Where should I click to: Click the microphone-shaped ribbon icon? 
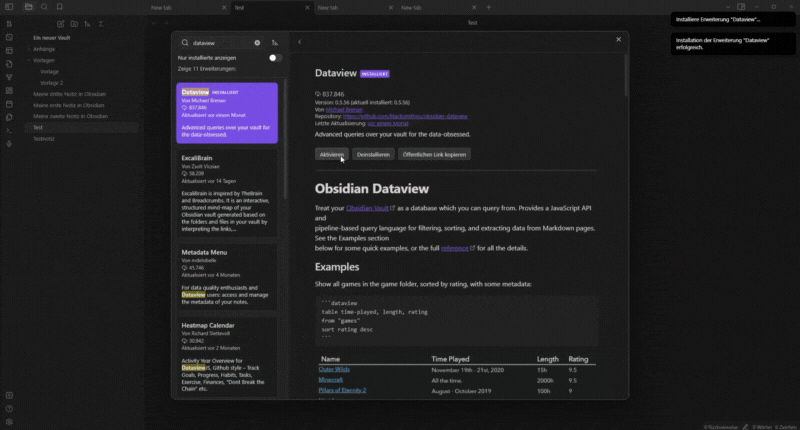pos(9,144)
